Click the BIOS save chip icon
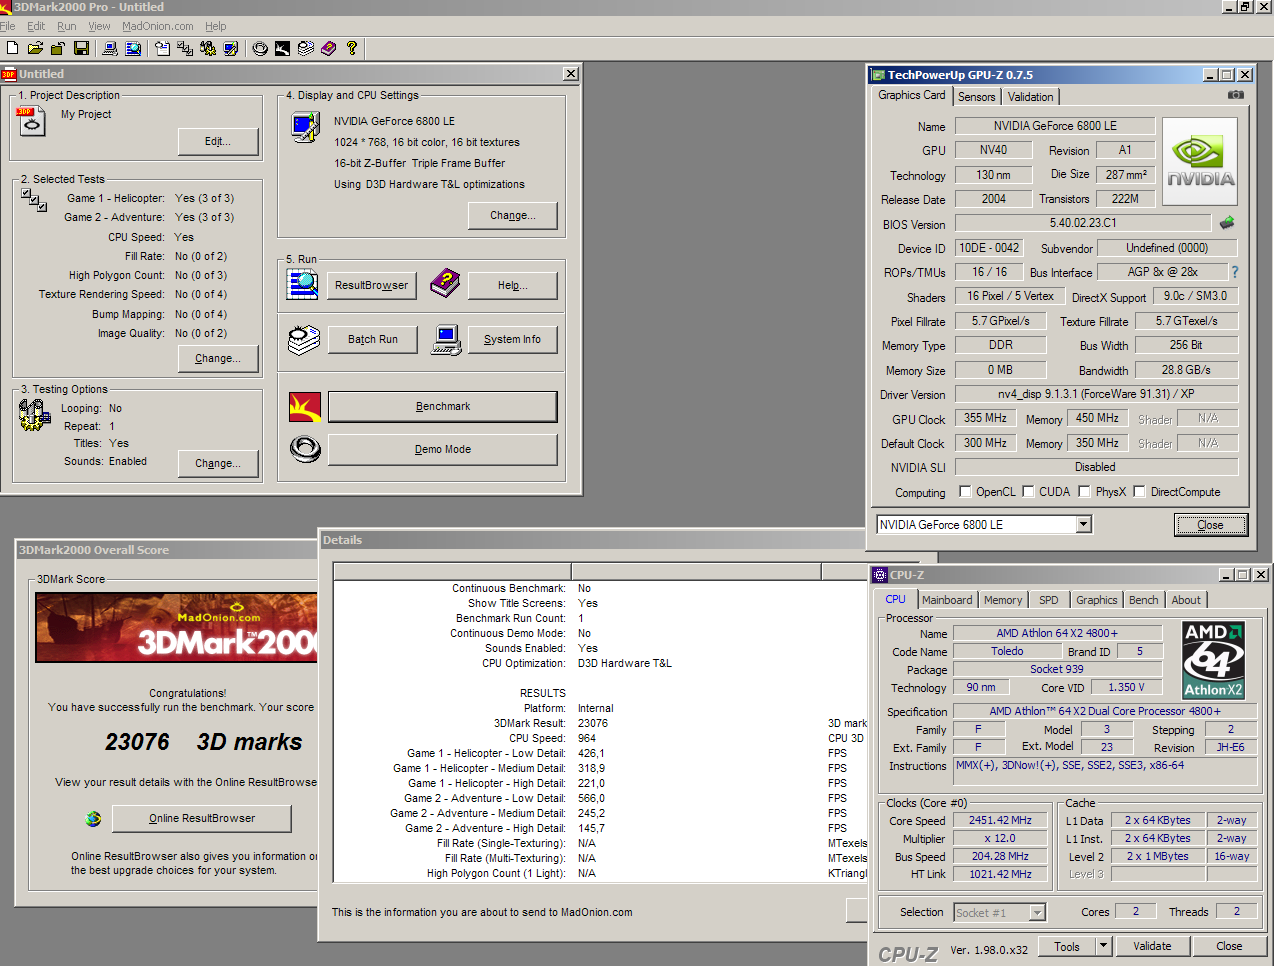The image size is (1274, 966). click(x=1227, y=223)
